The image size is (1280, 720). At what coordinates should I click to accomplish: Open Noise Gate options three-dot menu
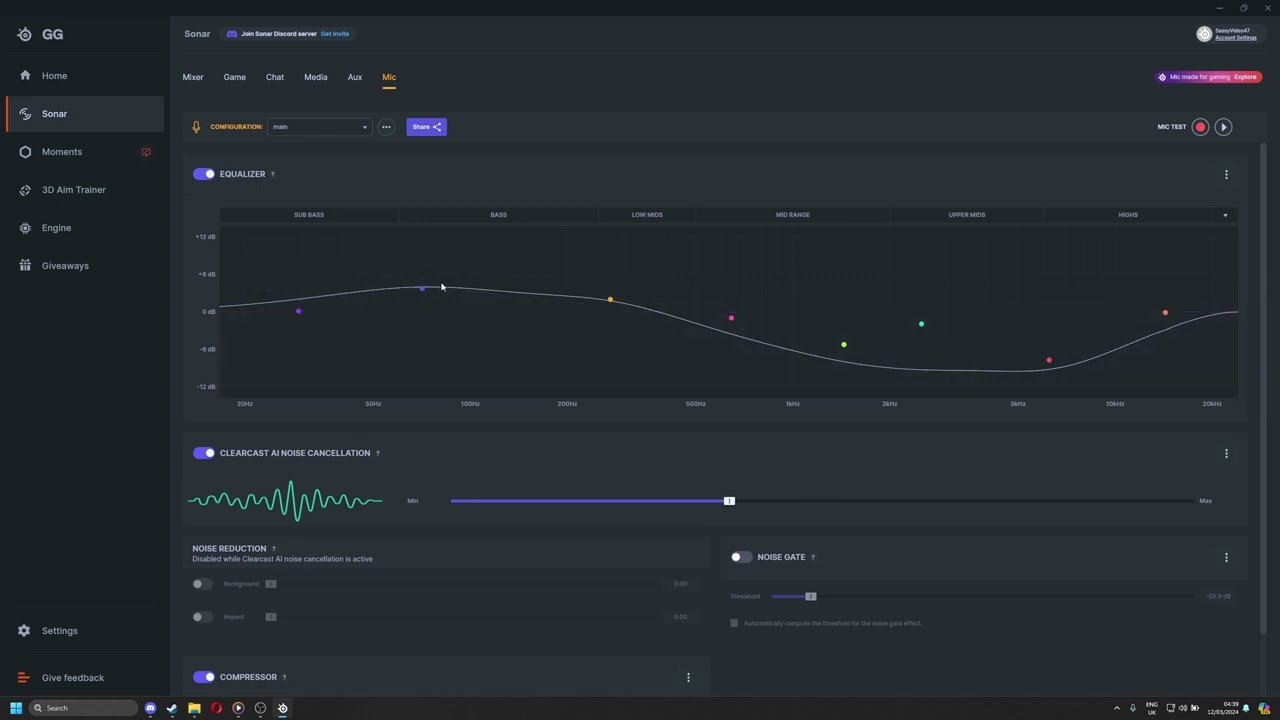click(1226, 557)
